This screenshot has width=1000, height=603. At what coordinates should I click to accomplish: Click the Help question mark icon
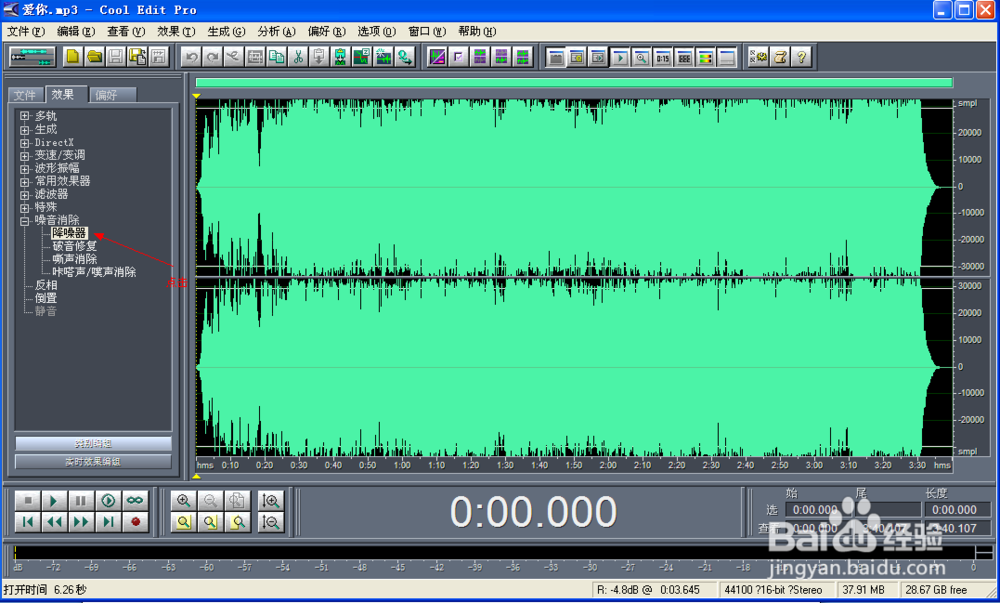click(x=802, y=57)
